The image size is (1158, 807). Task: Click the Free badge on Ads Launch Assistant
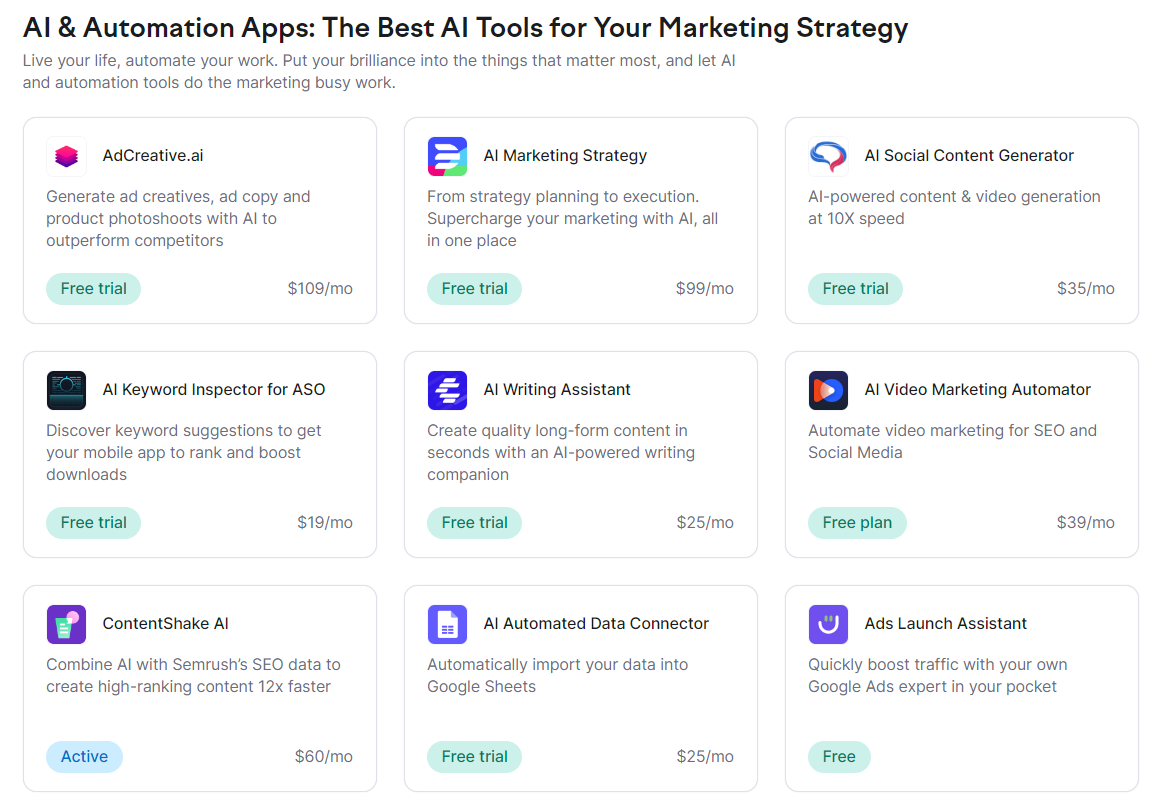[839, 757]
